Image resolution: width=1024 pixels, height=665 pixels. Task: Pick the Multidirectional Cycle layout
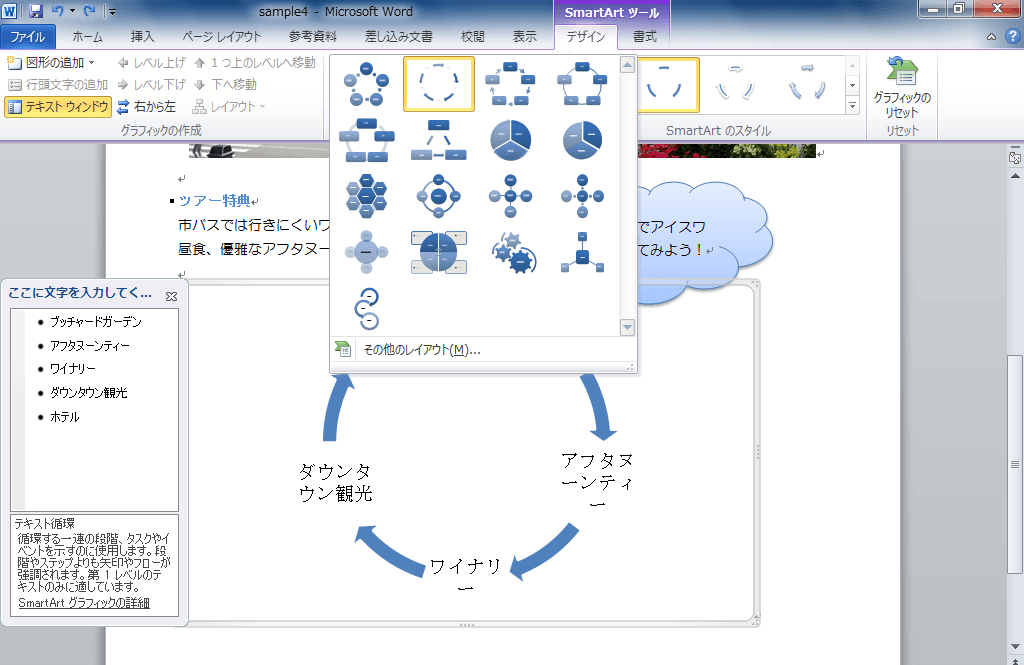click(x=439, y=140)
